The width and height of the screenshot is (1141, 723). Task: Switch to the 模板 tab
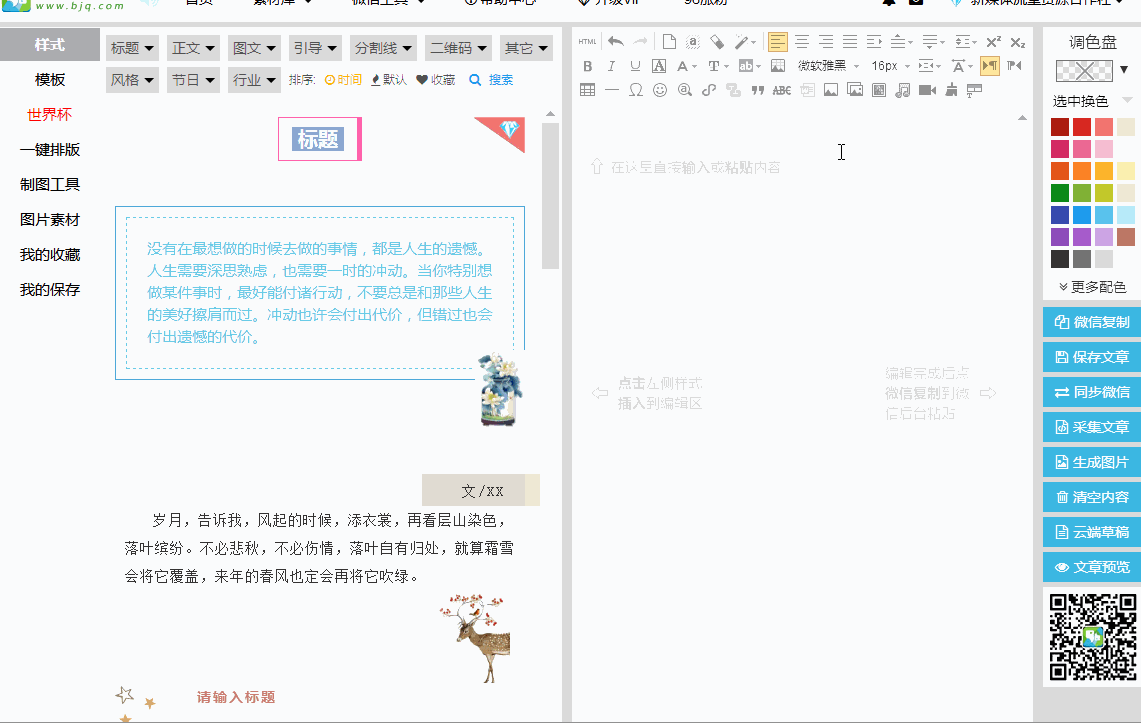(49, 79)
